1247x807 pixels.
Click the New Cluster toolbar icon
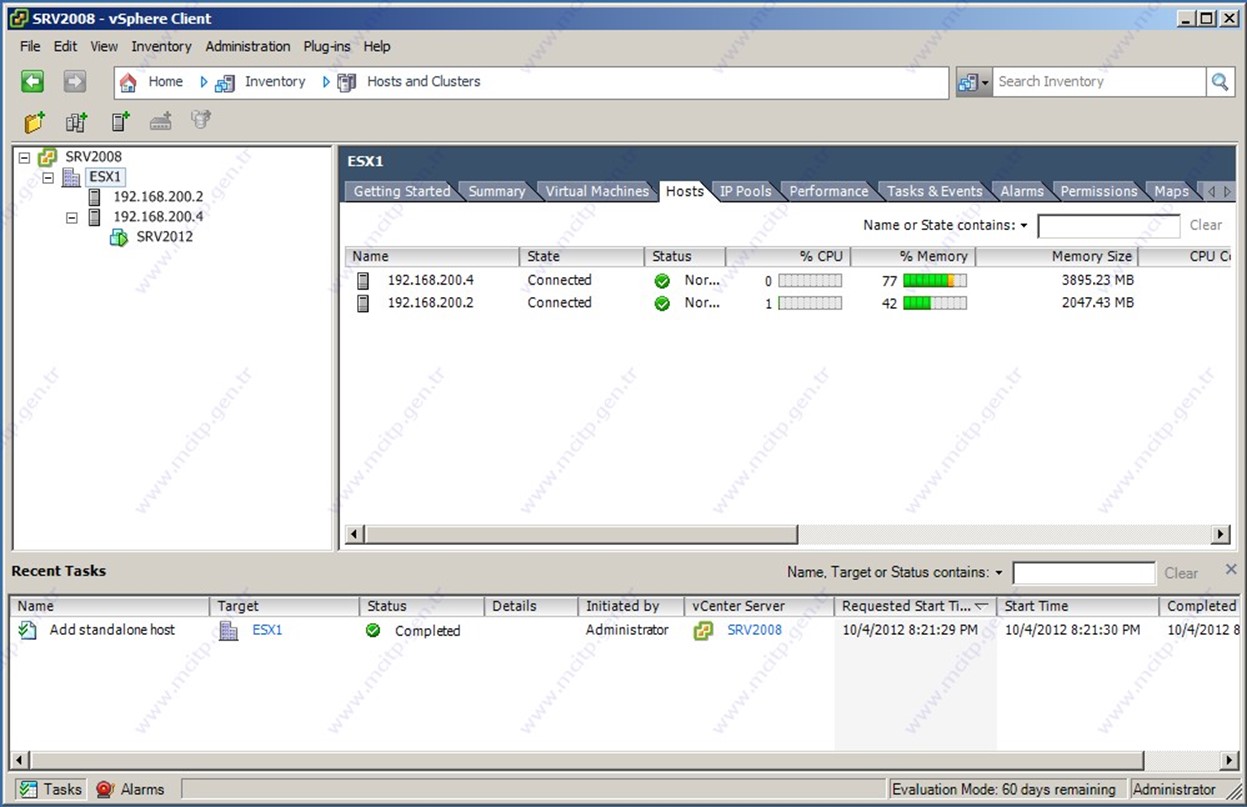[161, 122]
